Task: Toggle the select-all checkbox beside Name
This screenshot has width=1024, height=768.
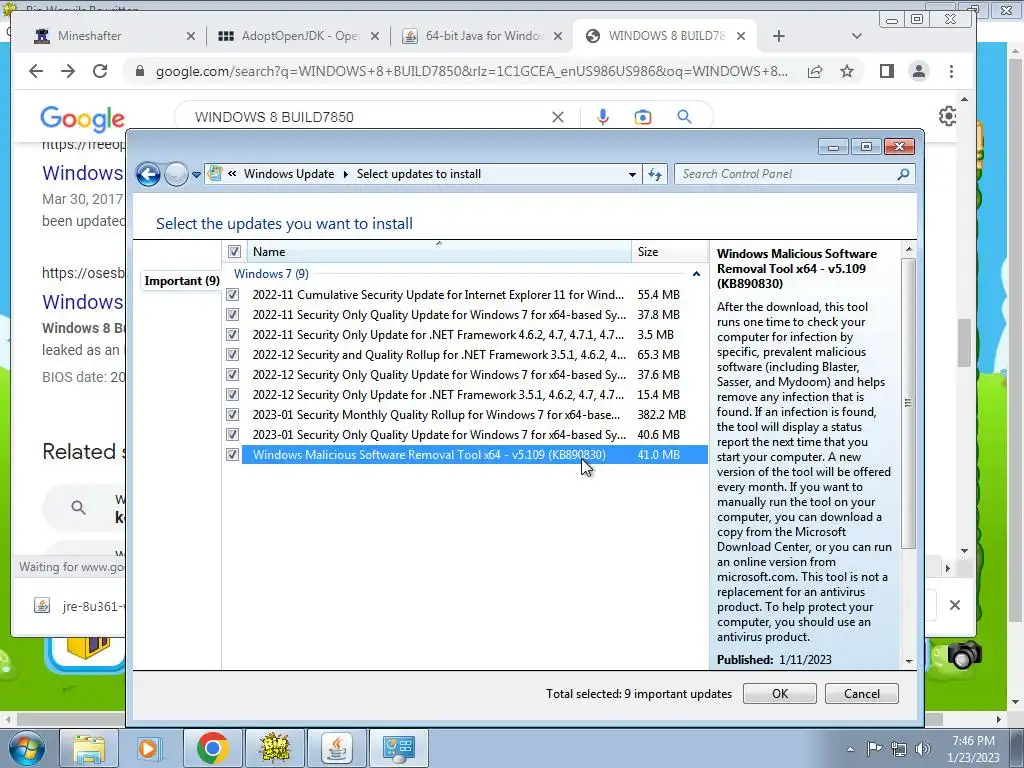Action: click(234, 251)
